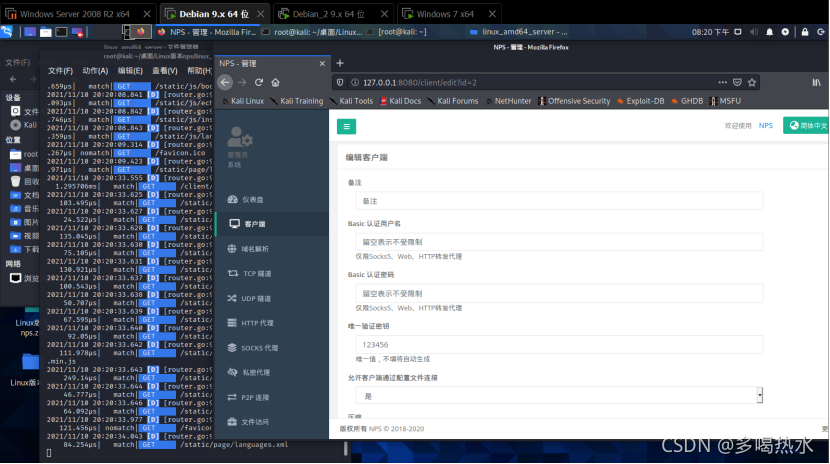Open the page actions three-dot menu
This screenshot has width=830, height=464.
pos(723,83)
